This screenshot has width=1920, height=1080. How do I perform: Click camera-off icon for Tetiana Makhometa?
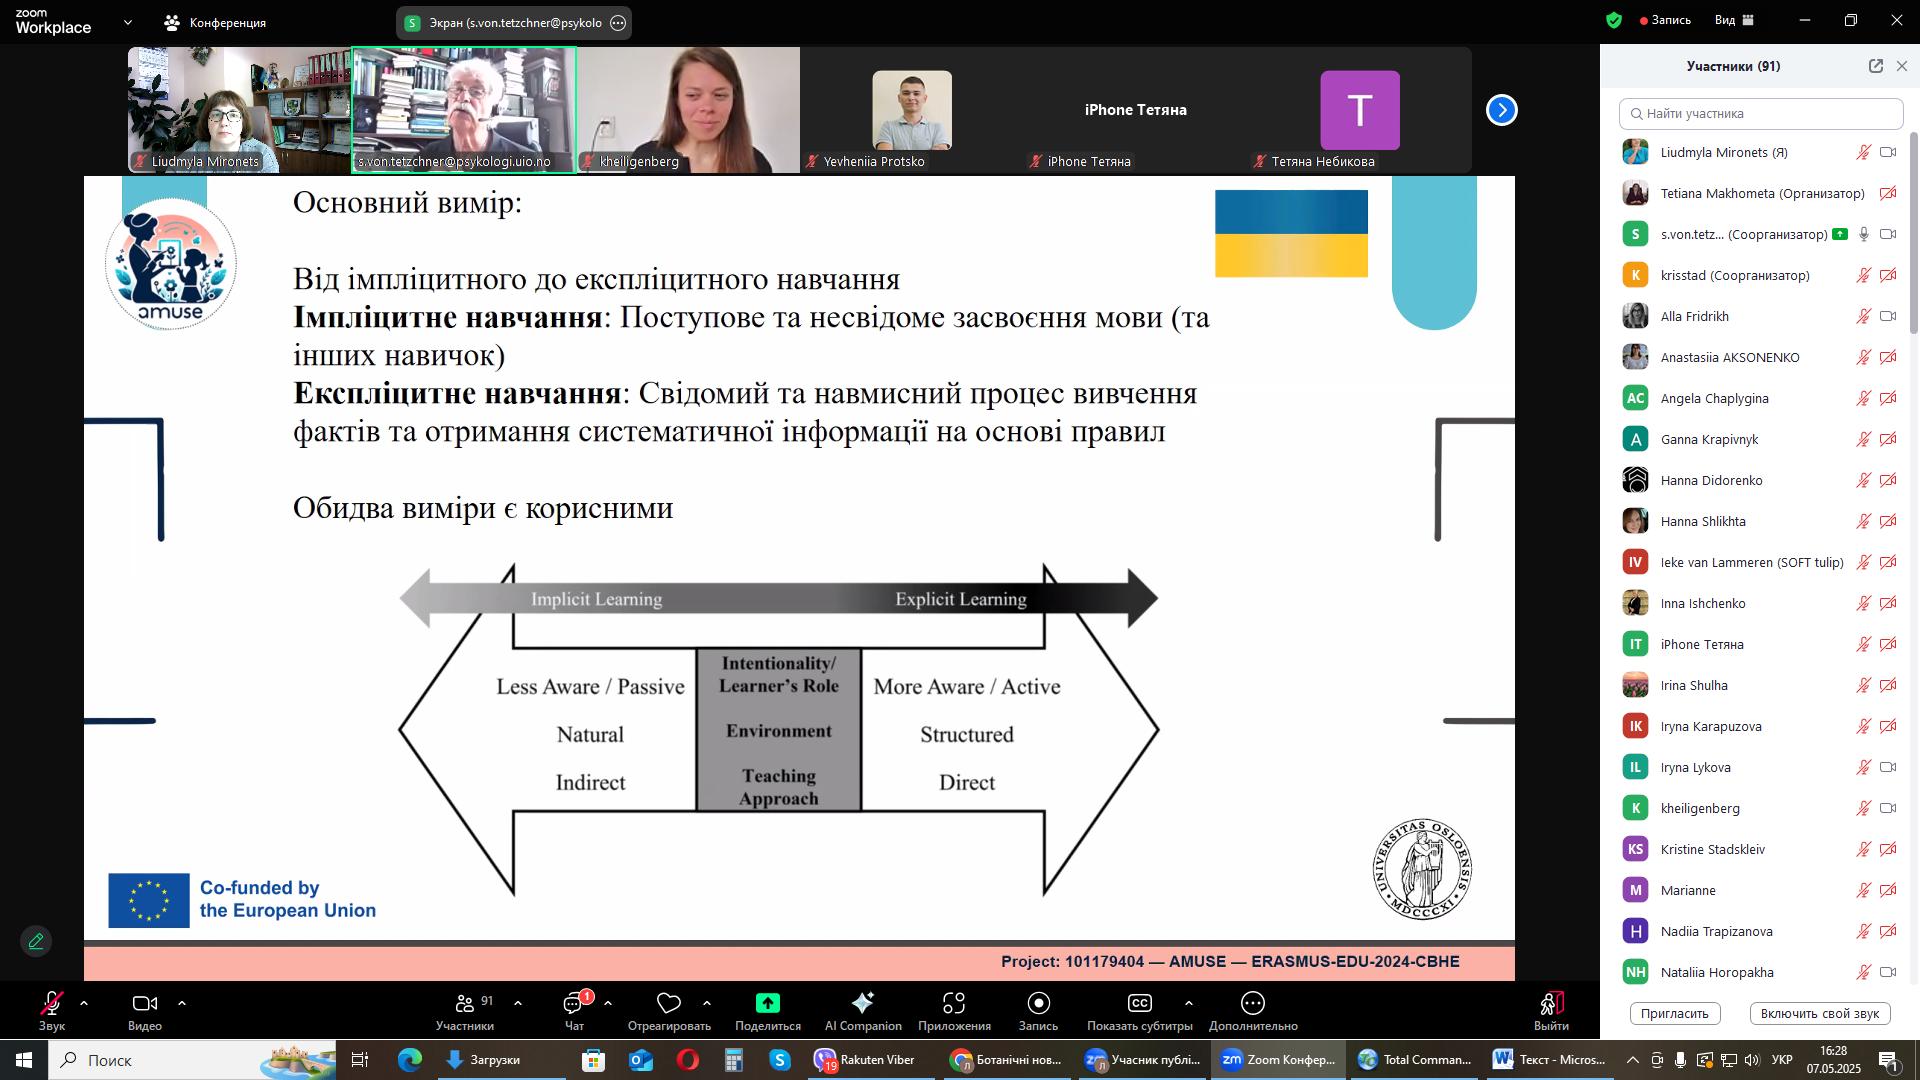point(1888,194)
